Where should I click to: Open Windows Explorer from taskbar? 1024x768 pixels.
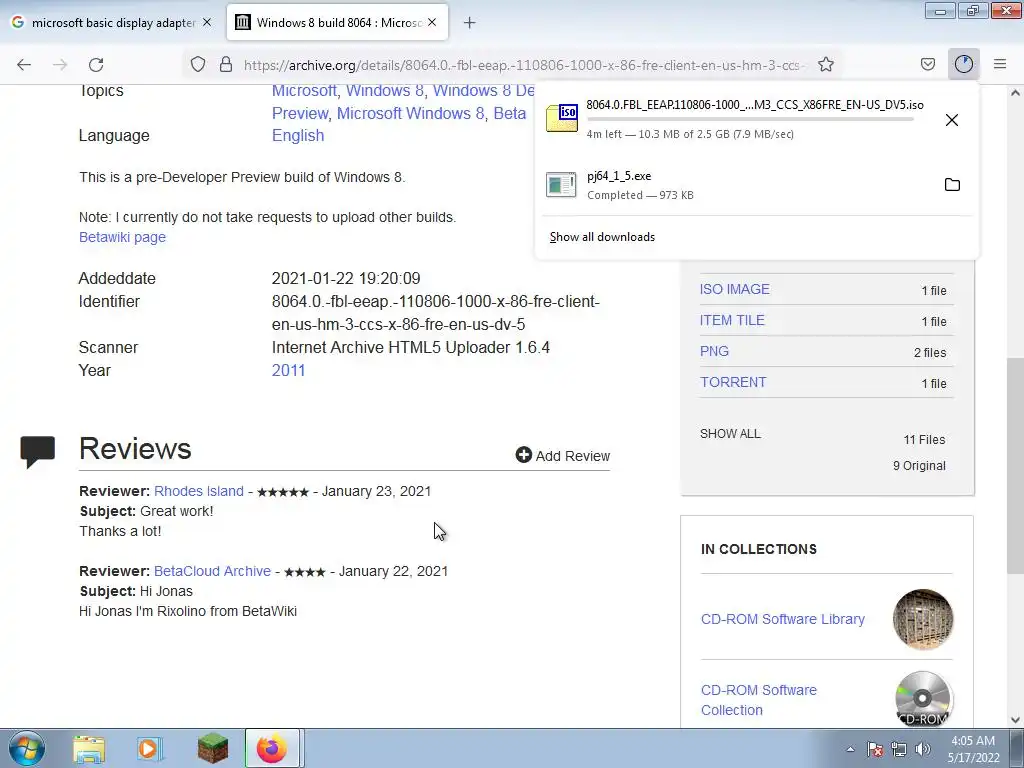coord(89,749)
